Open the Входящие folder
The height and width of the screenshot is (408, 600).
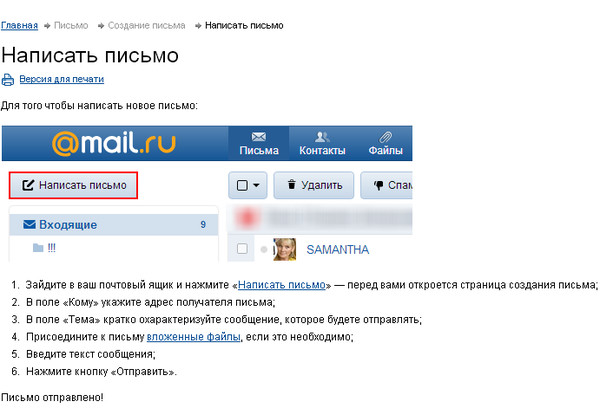(114, 225)
